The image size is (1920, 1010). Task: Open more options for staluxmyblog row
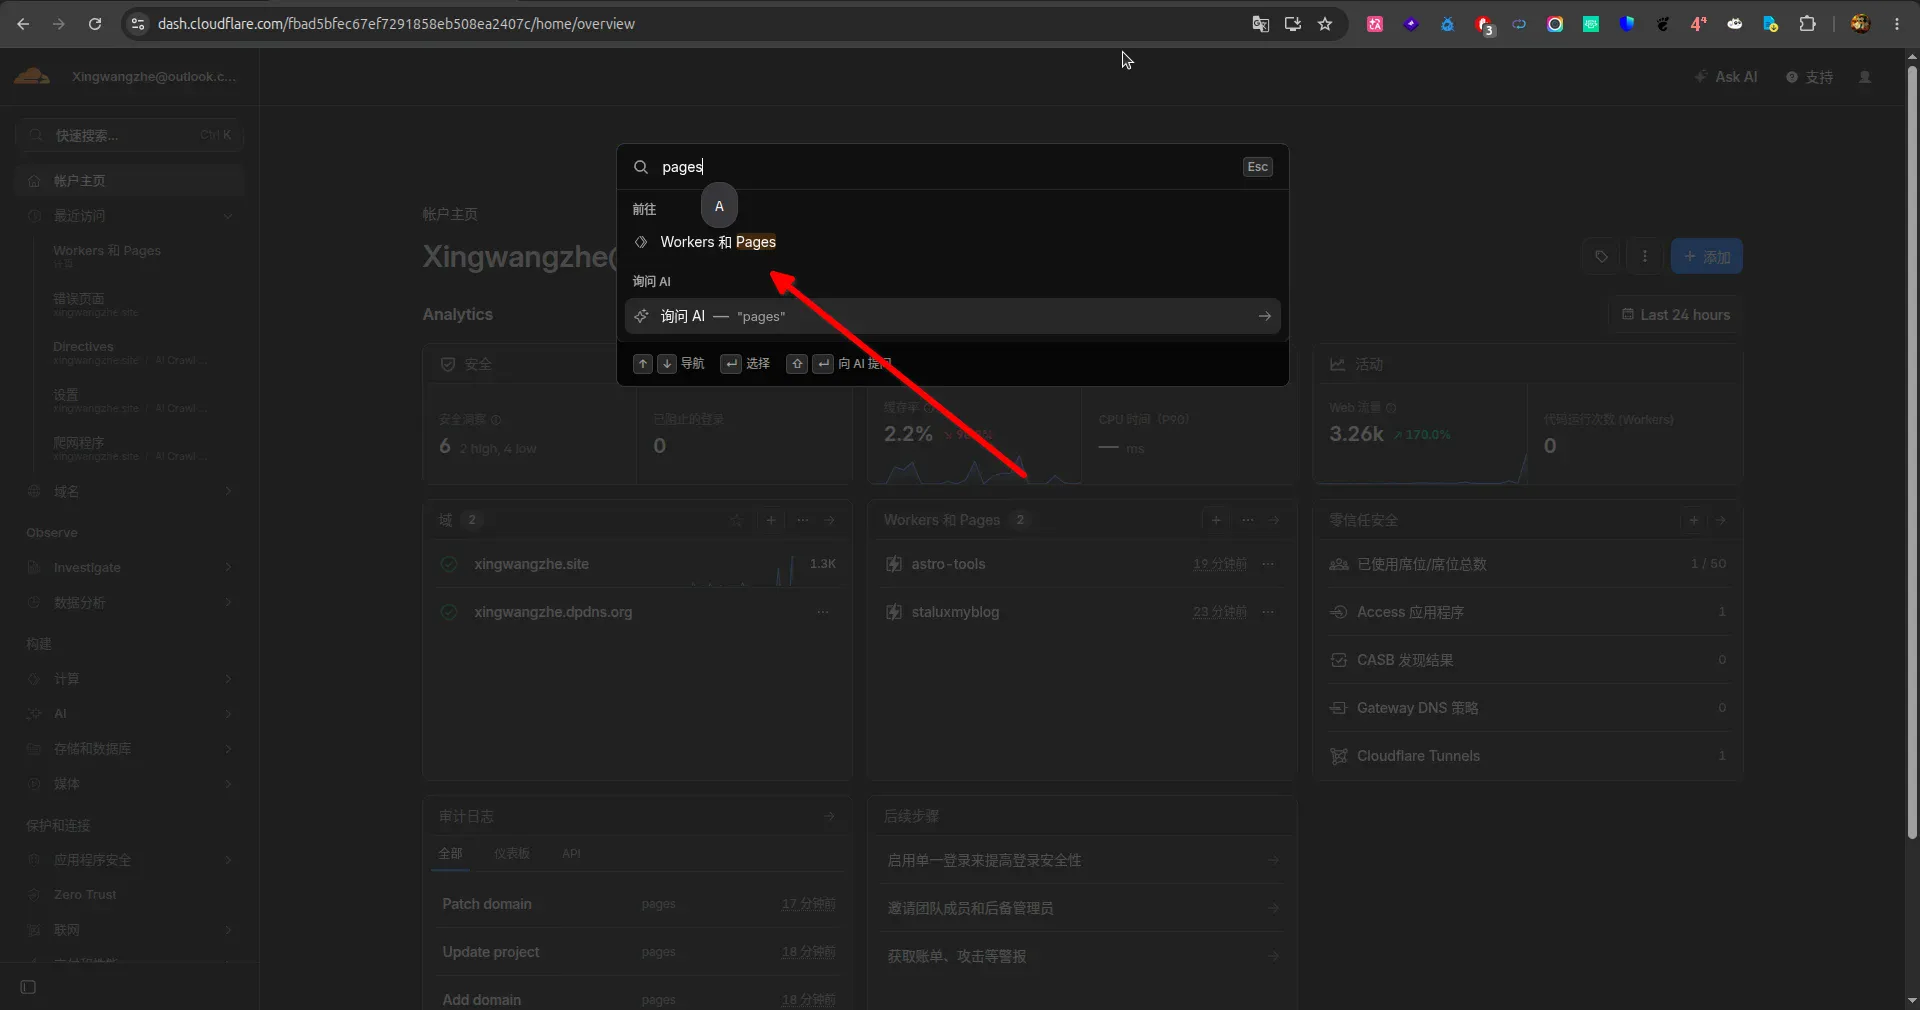point(1268,612)
